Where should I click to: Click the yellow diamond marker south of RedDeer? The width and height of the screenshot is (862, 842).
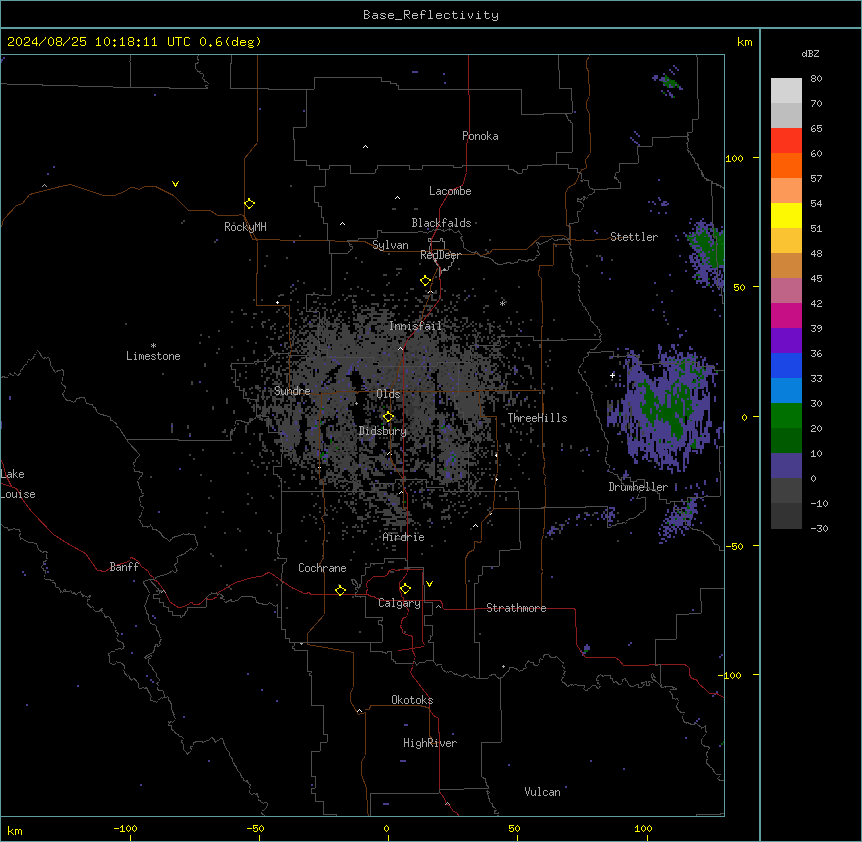tap(425, 281)
